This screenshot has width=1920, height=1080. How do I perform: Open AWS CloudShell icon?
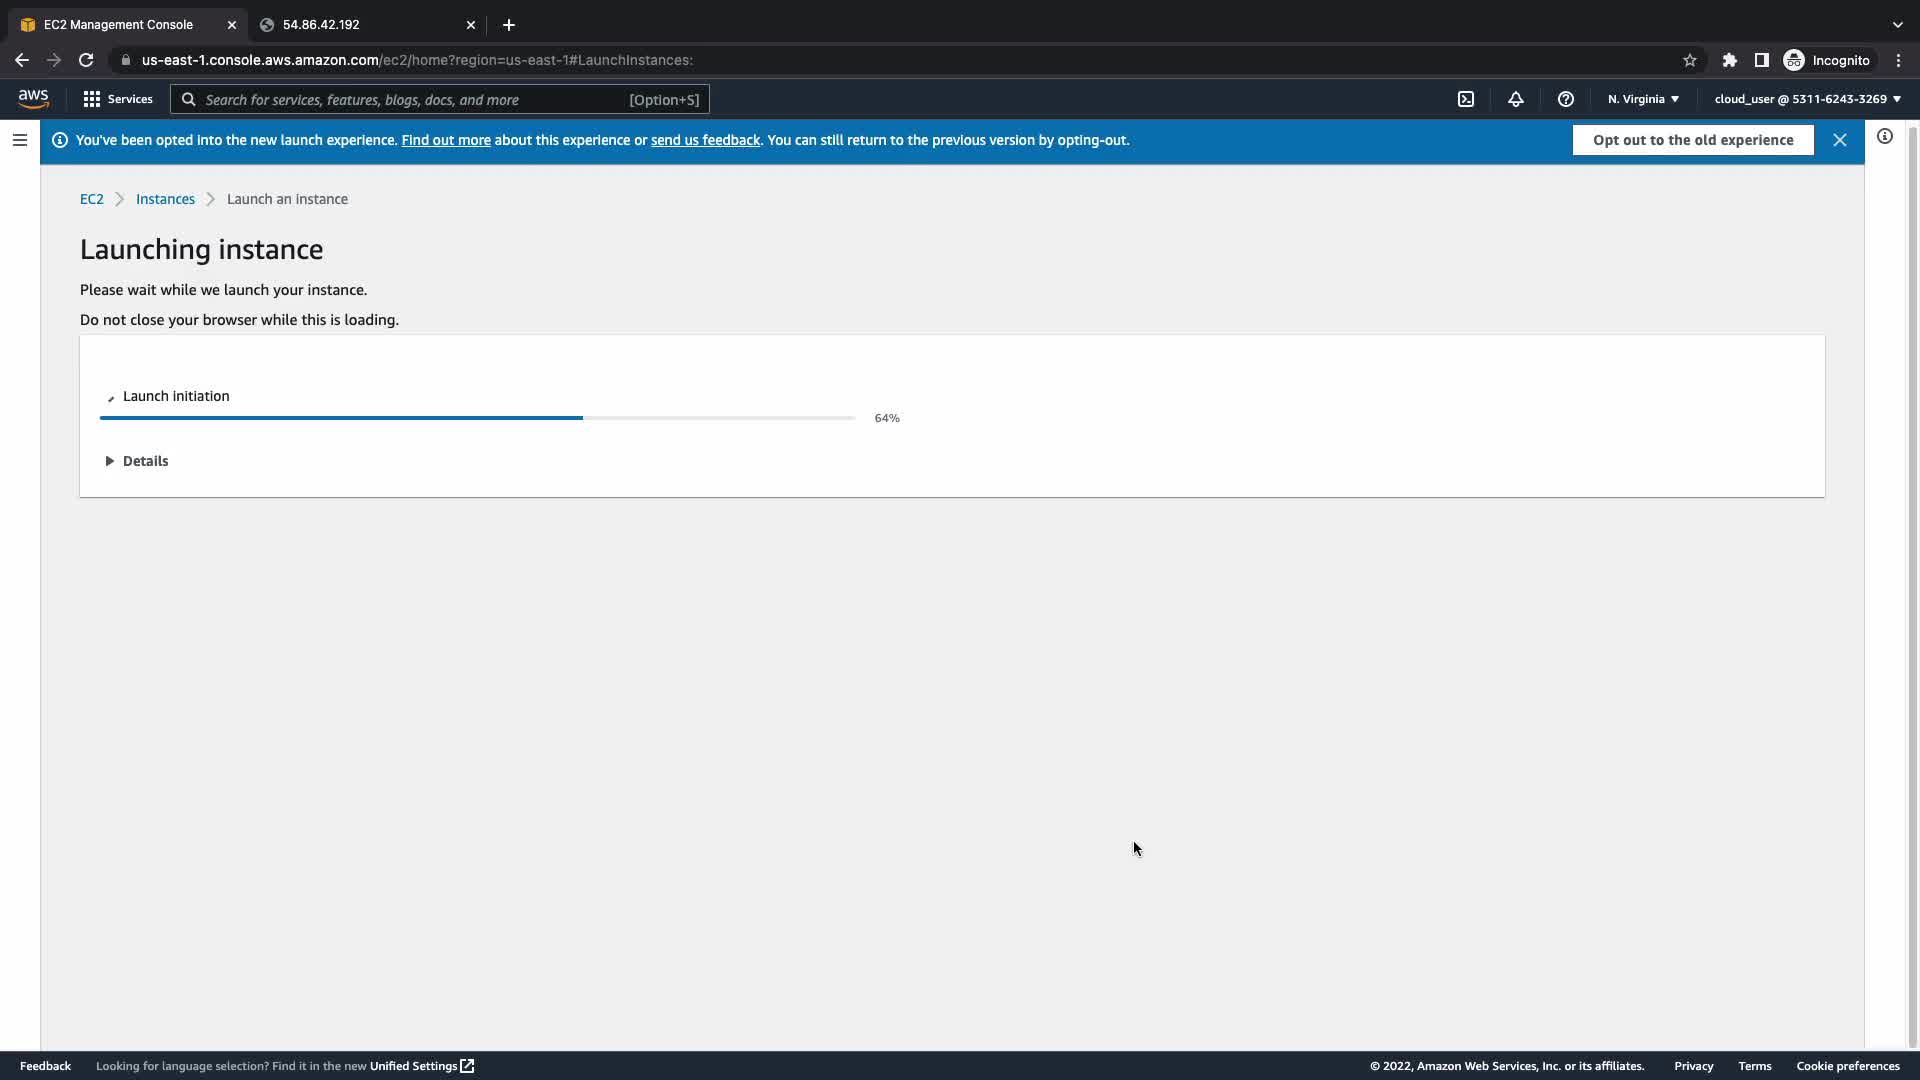[1466, 99]
